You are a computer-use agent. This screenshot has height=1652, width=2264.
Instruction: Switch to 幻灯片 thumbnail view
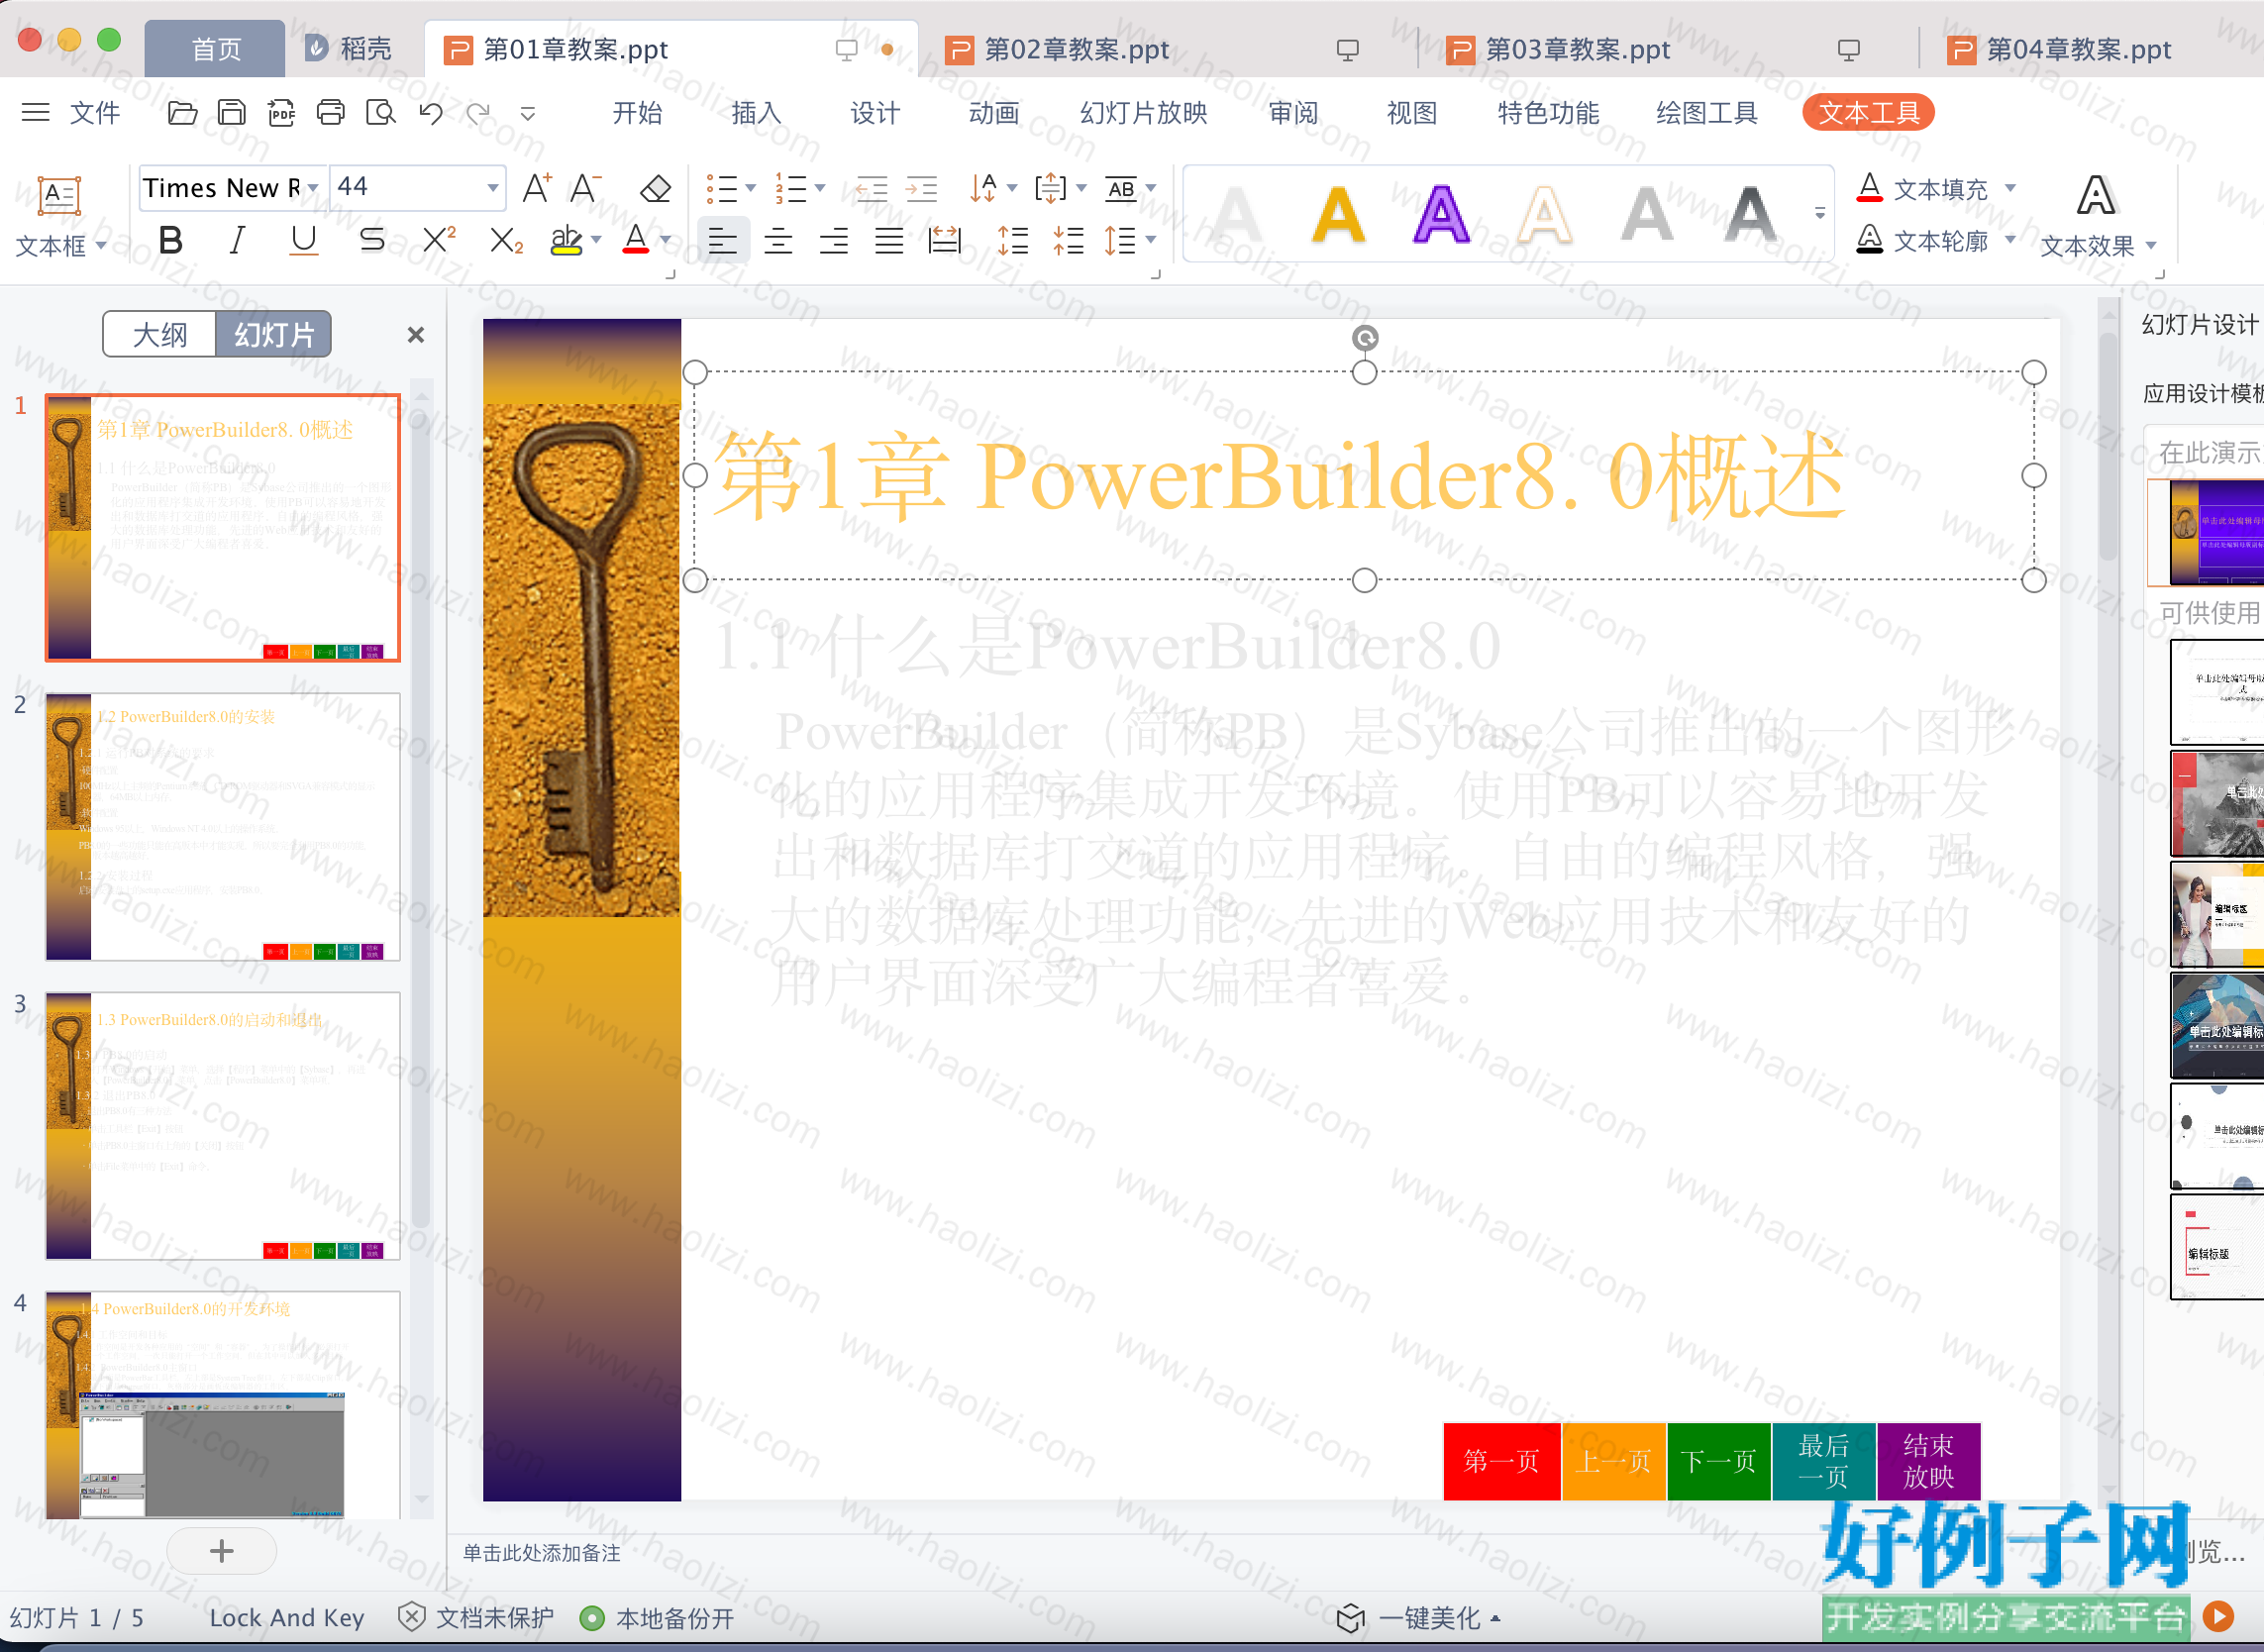coord(274,334)
